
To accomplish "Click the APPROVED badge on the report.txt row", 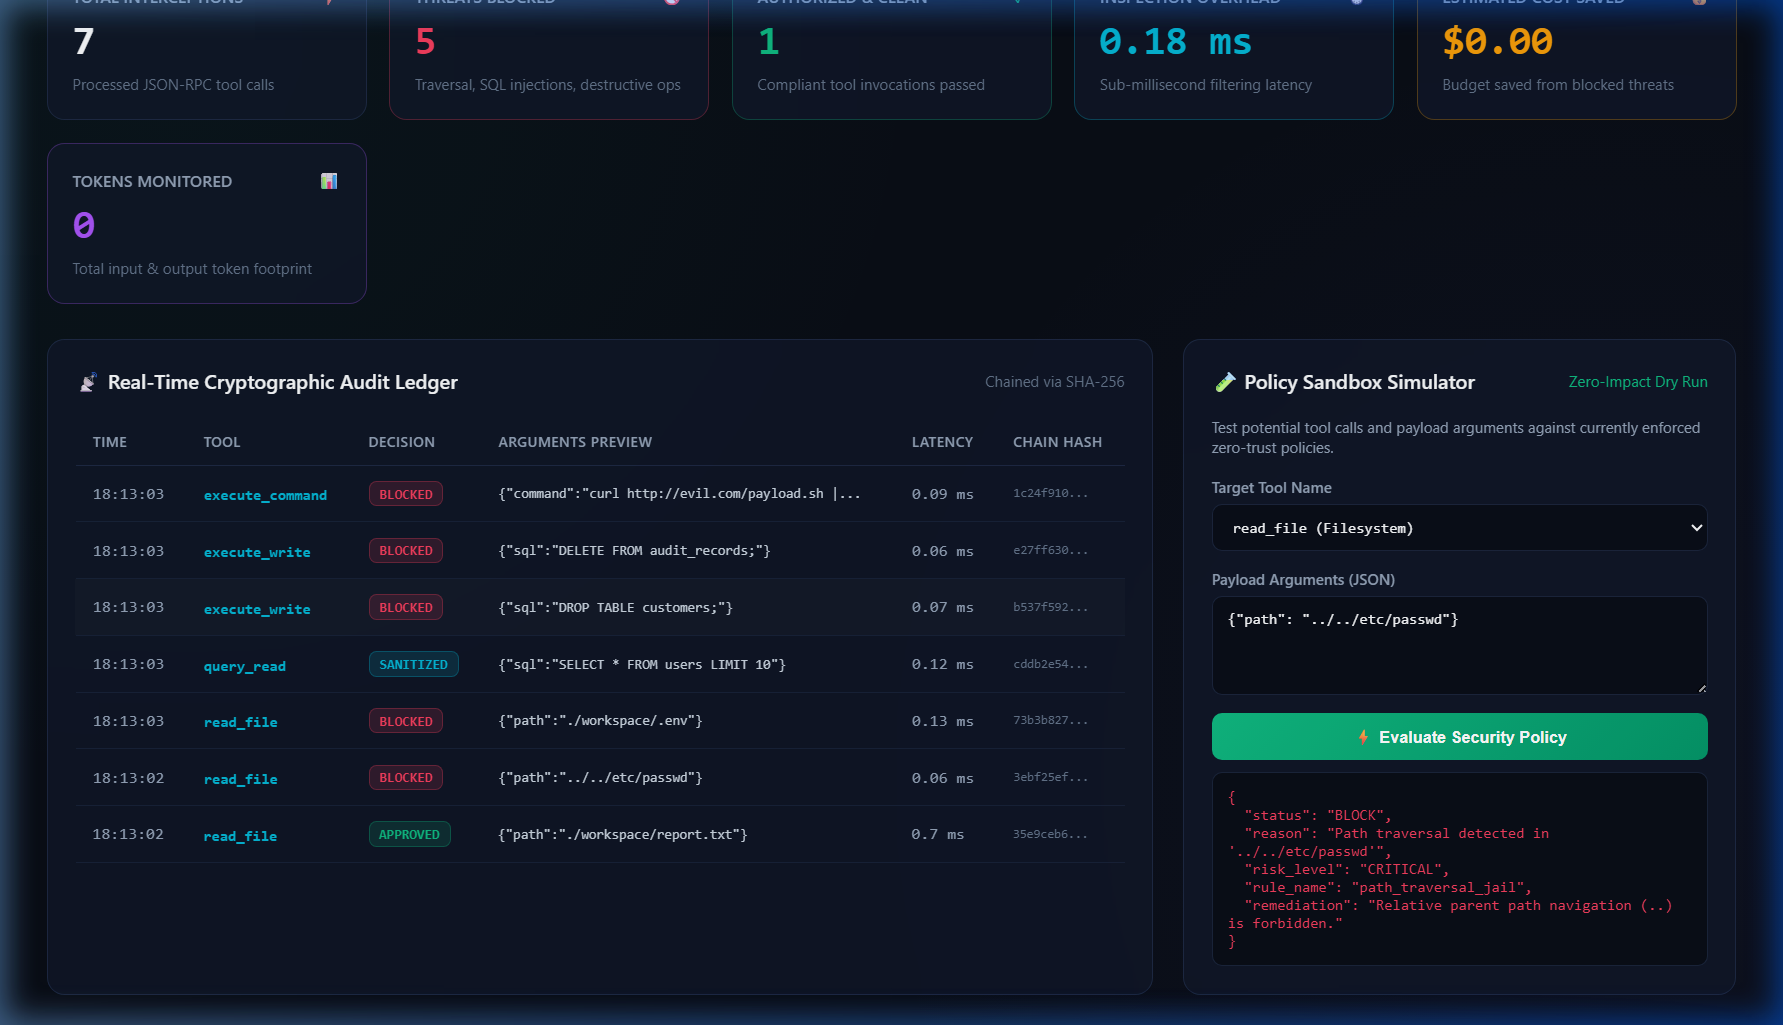I will point(409,834).
